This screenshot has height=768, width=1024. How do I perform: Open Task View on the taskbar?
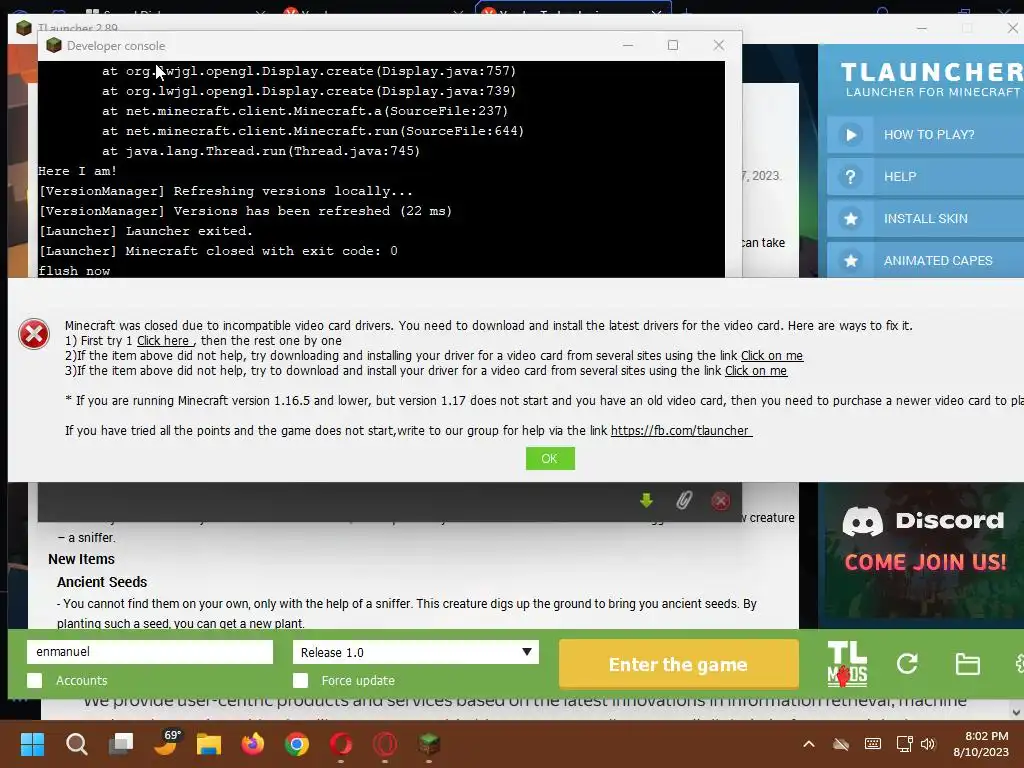pyautogui.click(x=121, y=743)
